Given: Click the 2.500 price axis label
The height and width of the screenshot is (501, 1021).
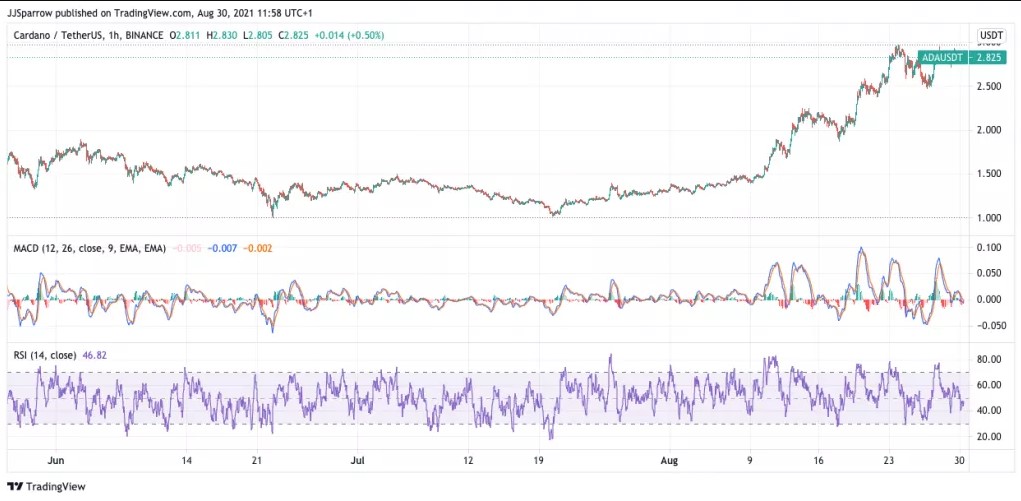Looking at the screenshot, I should point(988,86).
